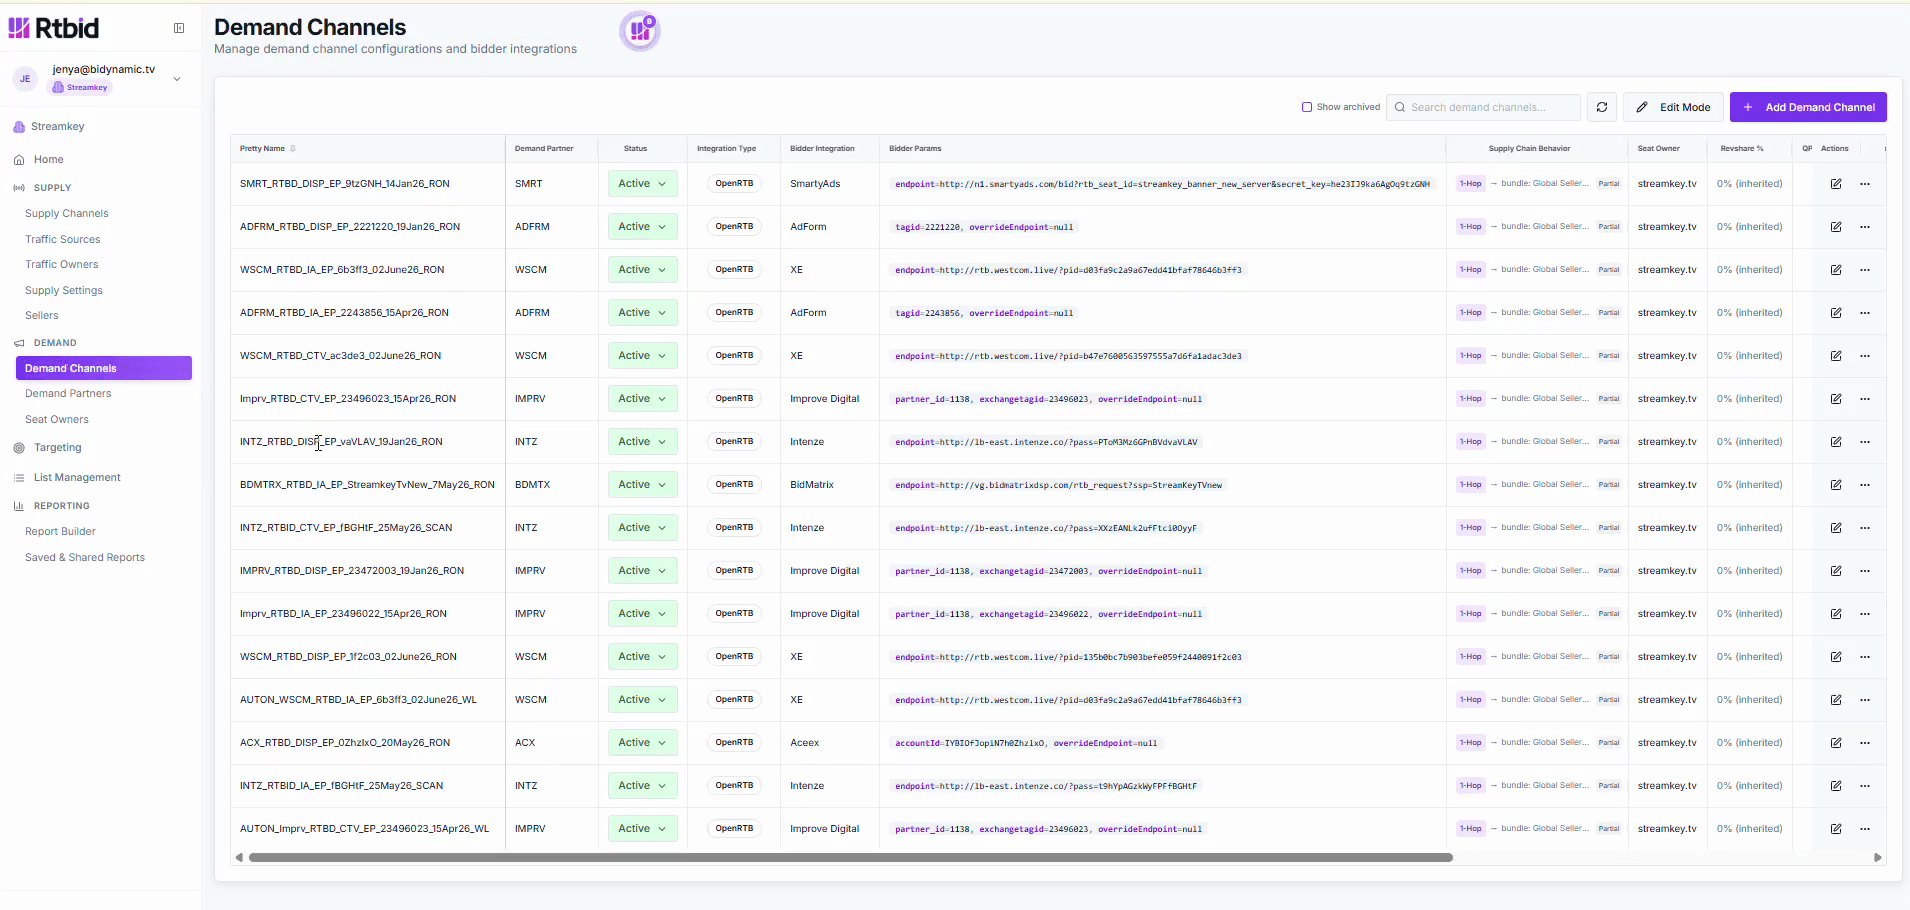Open Status dropdown for BDMTRX_RTBD_IA_EP row
This screenshot has height=910, width=1910.
[x=642, y=485]
